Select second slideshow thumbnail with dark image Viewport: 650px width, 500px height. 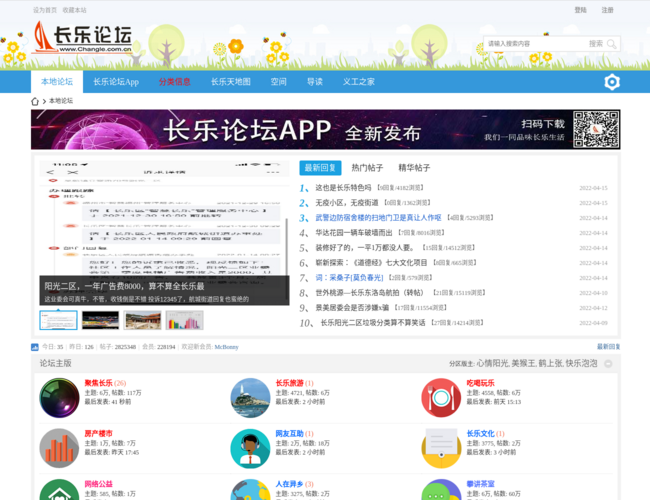(x=100, y=320)
